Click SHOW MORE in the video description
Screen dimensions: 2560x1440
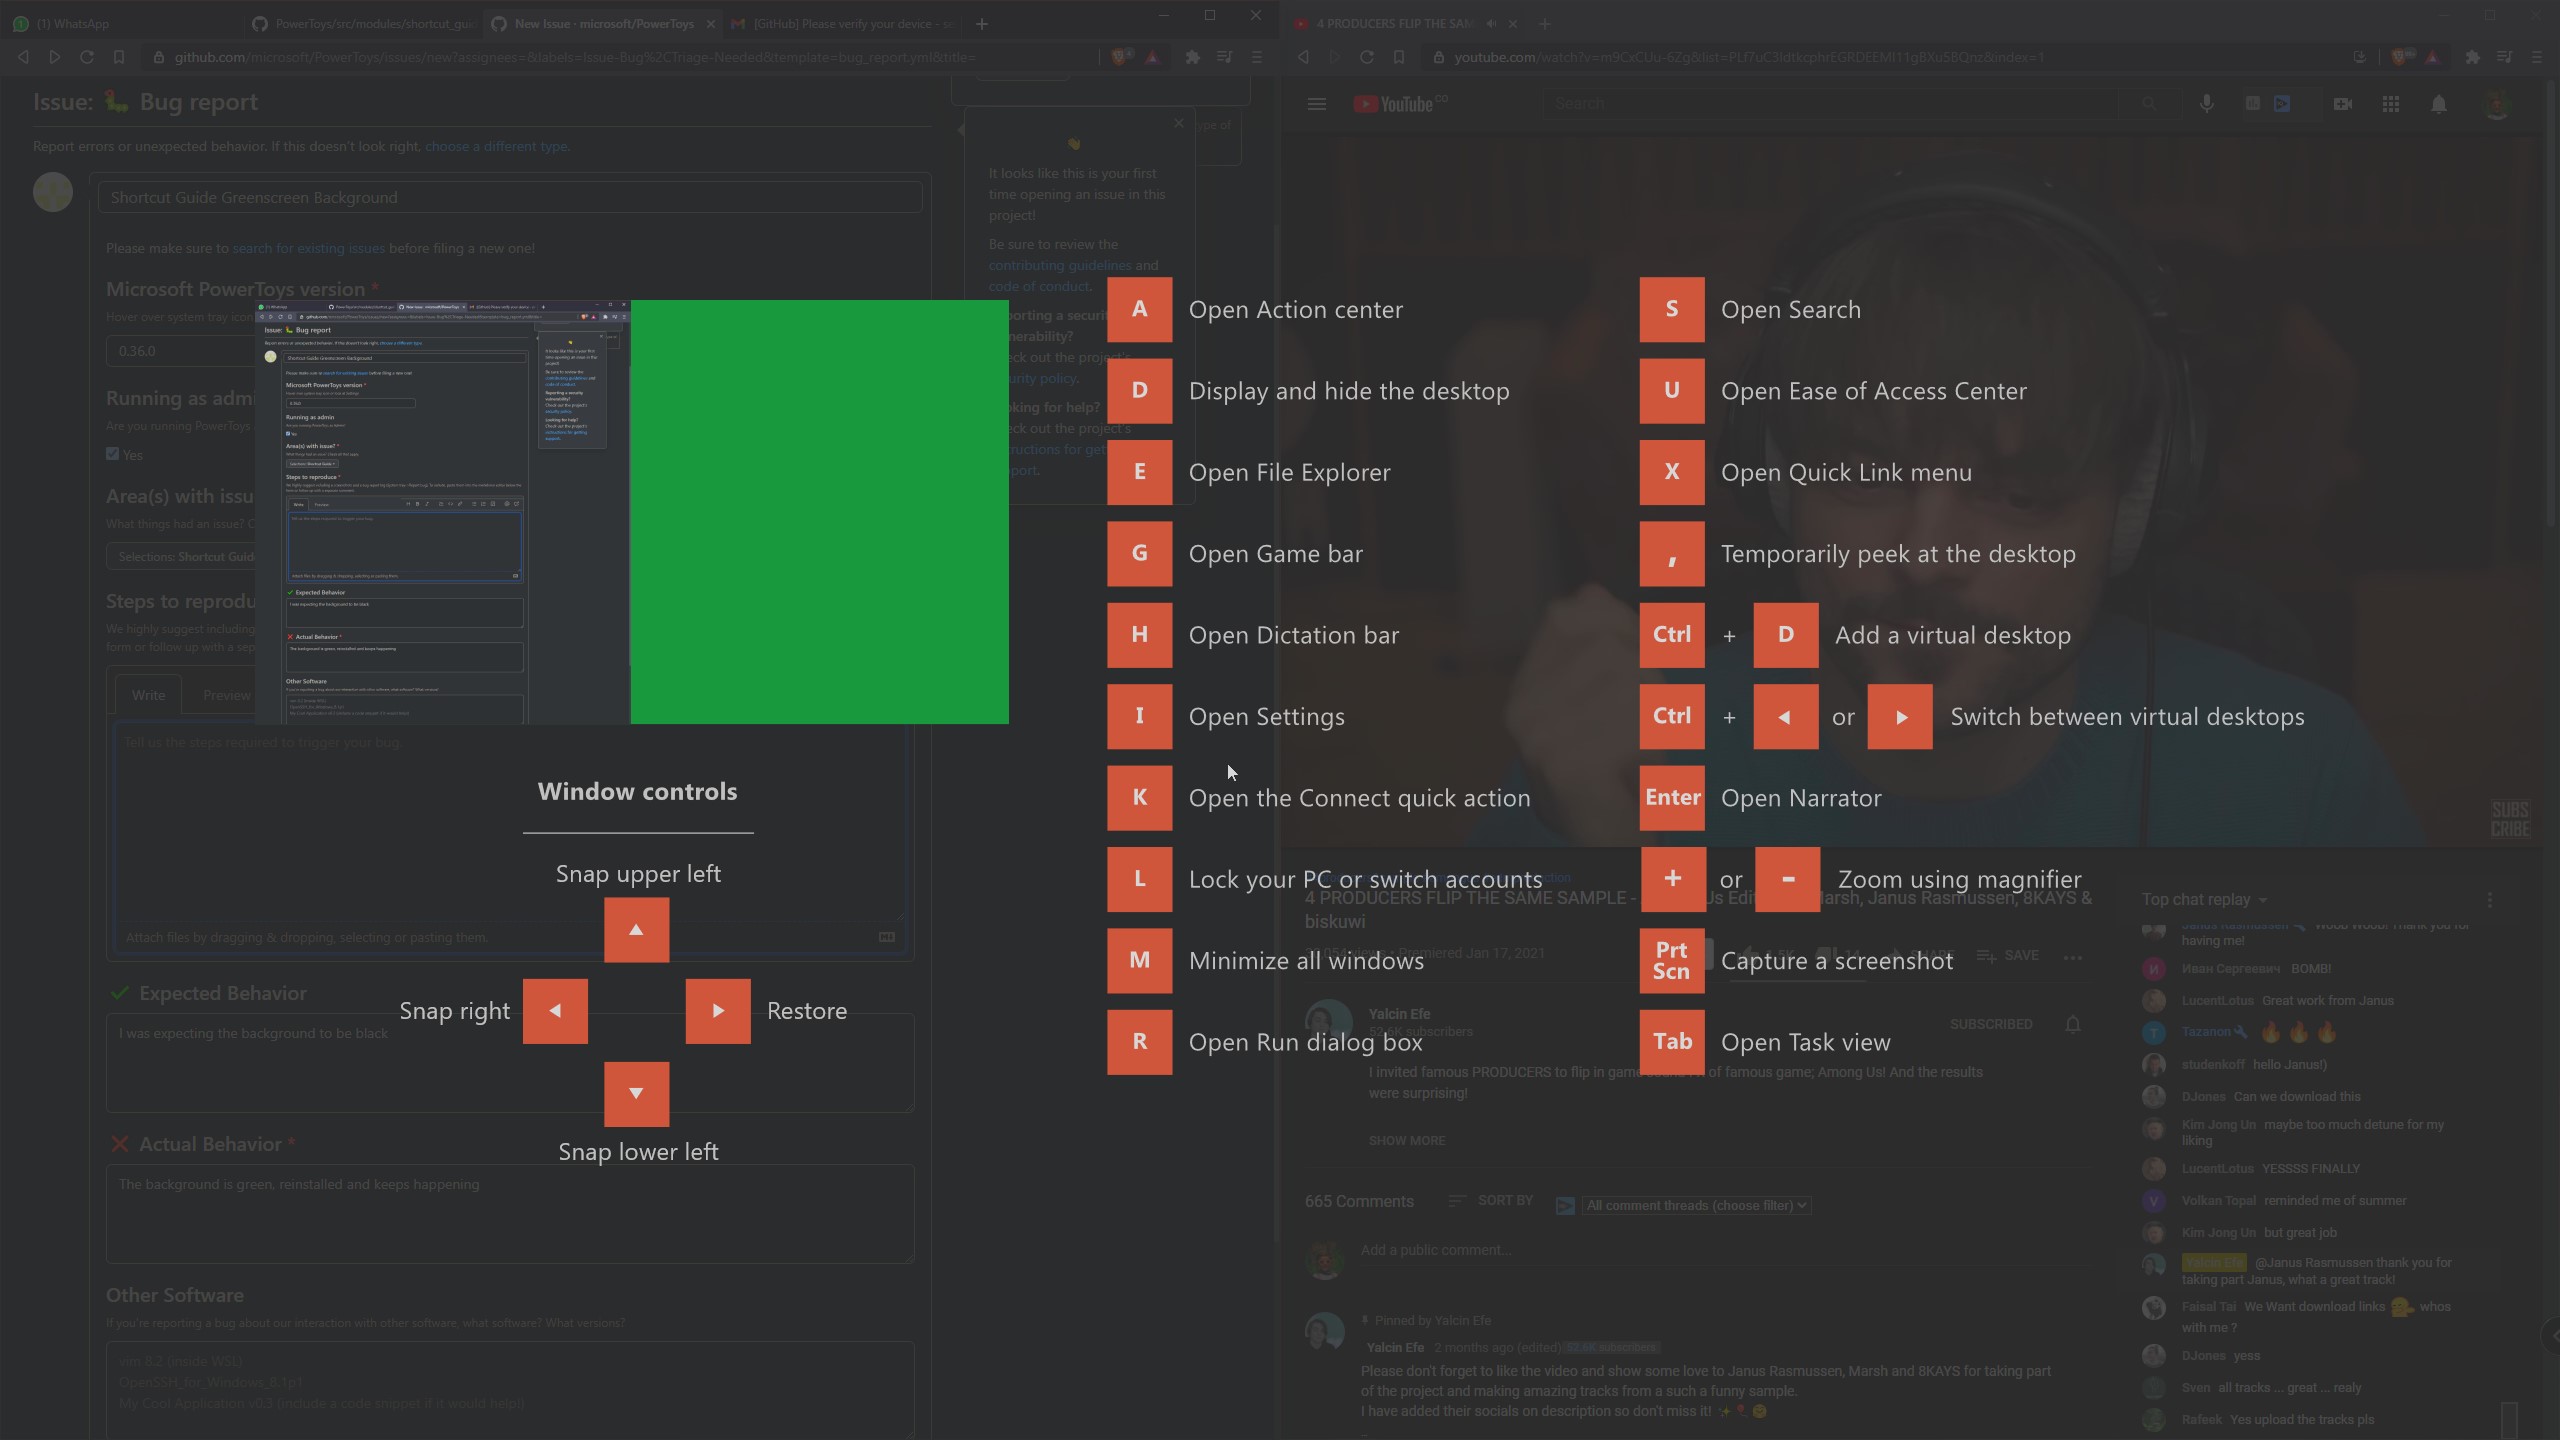coord(1405,1140)
